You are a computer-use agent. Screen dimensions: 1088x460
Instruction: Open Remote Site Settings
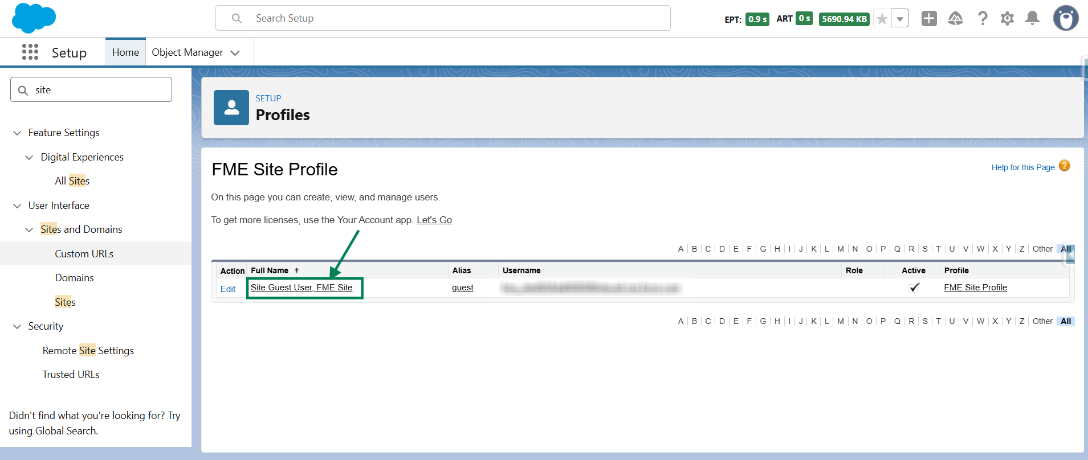pos(88,350)
